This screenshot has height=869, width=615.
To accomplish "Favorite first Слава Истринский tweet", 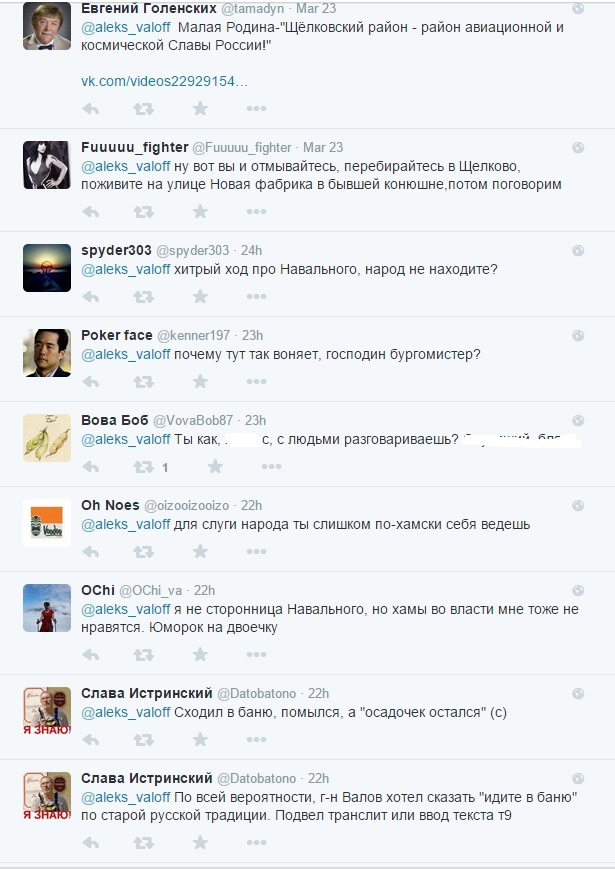I will (200, 739).
